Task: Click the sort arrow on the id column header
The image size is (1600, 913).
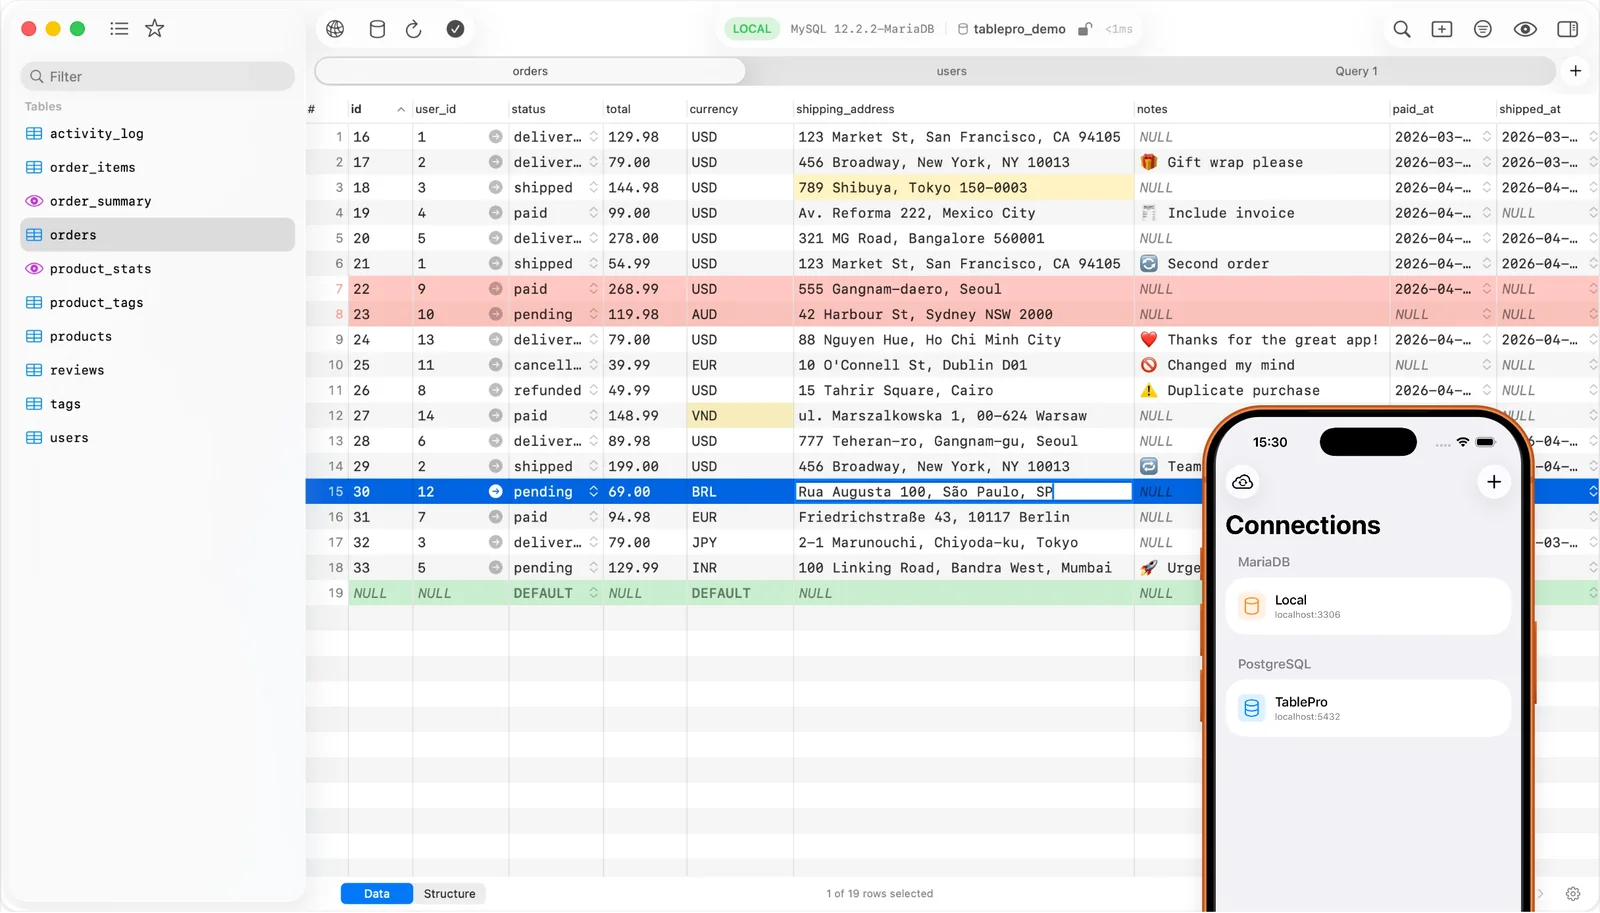Action: [401, 109]
